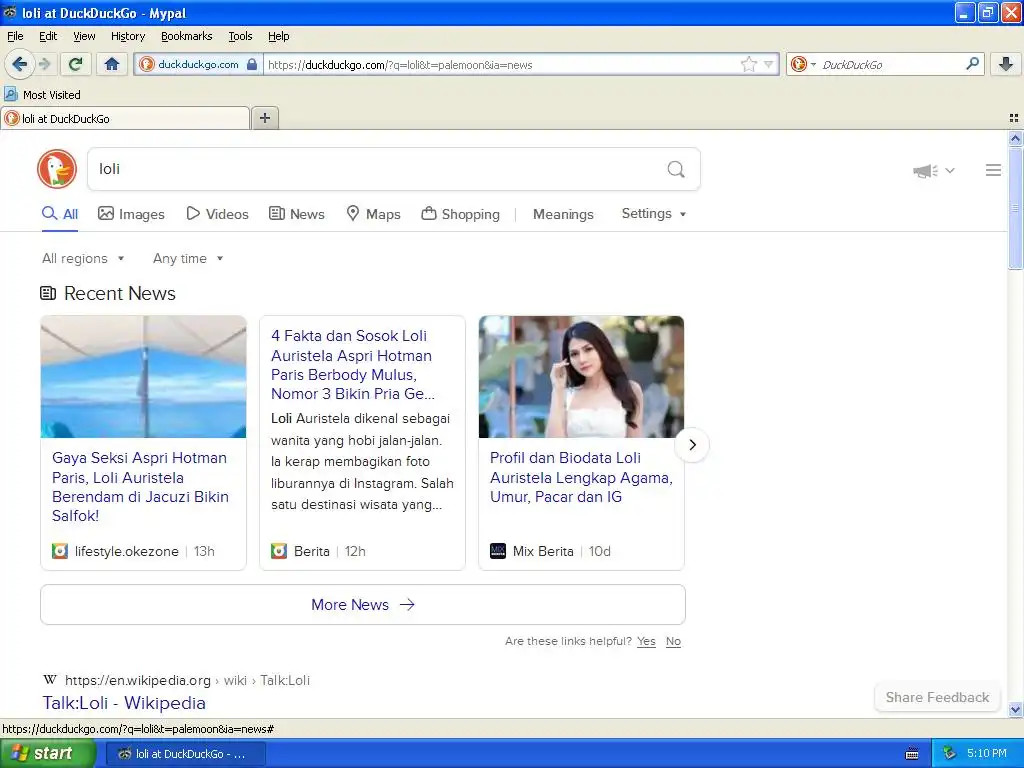The width and height of the screenshot is (1024, 768).
Task: Click the Wikipedia W favicon
Action: click(50, 680)
